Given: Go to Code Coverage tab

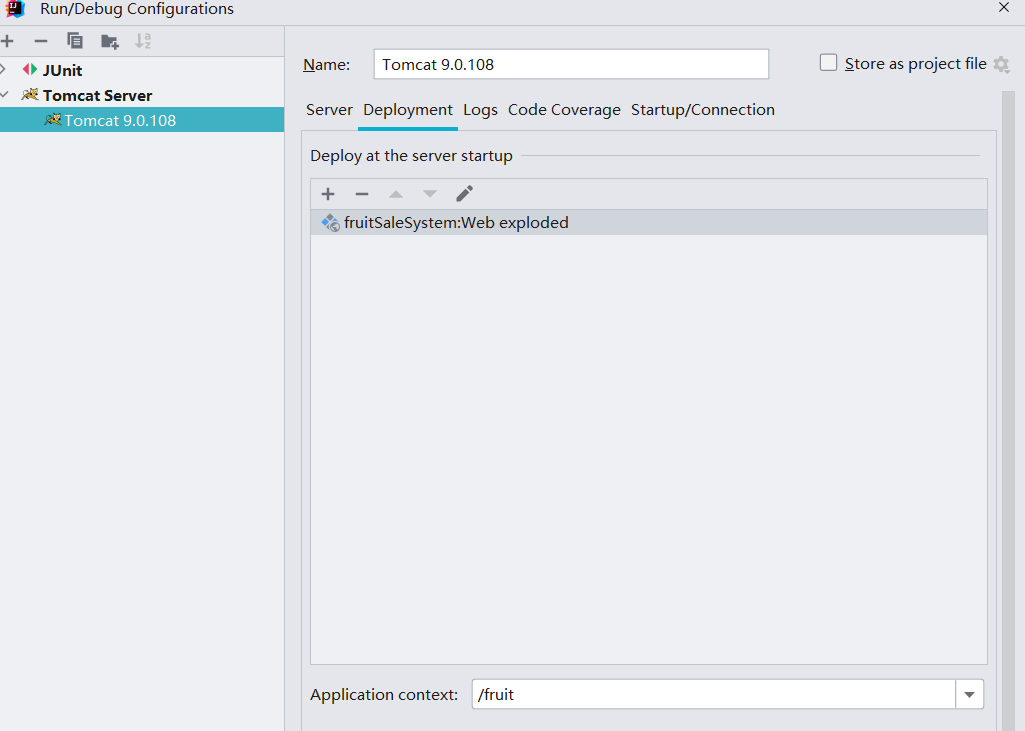Looking at the screenshot, I should [564, 110].
